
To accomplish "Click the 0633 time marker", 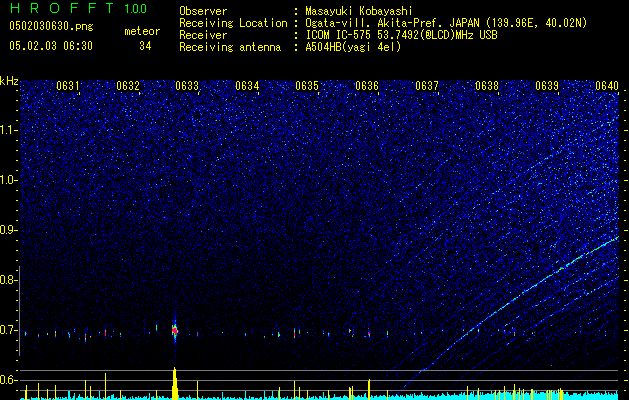I will 187,86.
